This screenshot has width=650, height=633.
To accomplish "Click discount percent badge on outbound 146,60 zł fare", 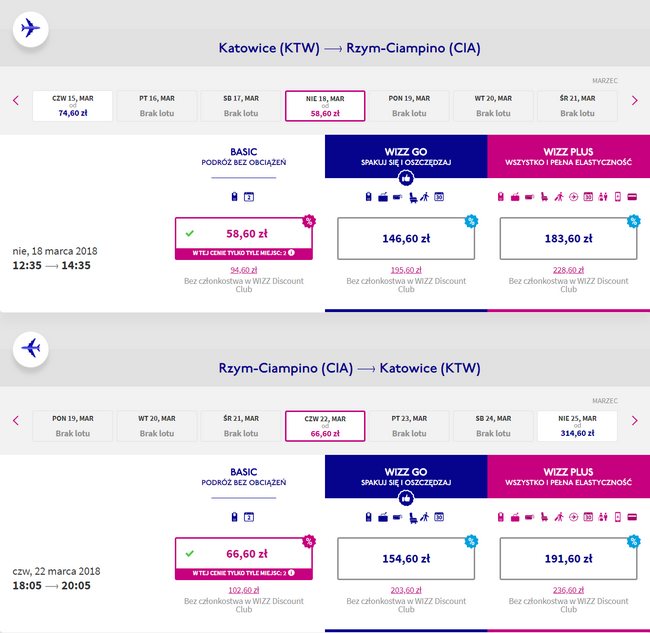I will pyautogui.click(x=471, y=221).
